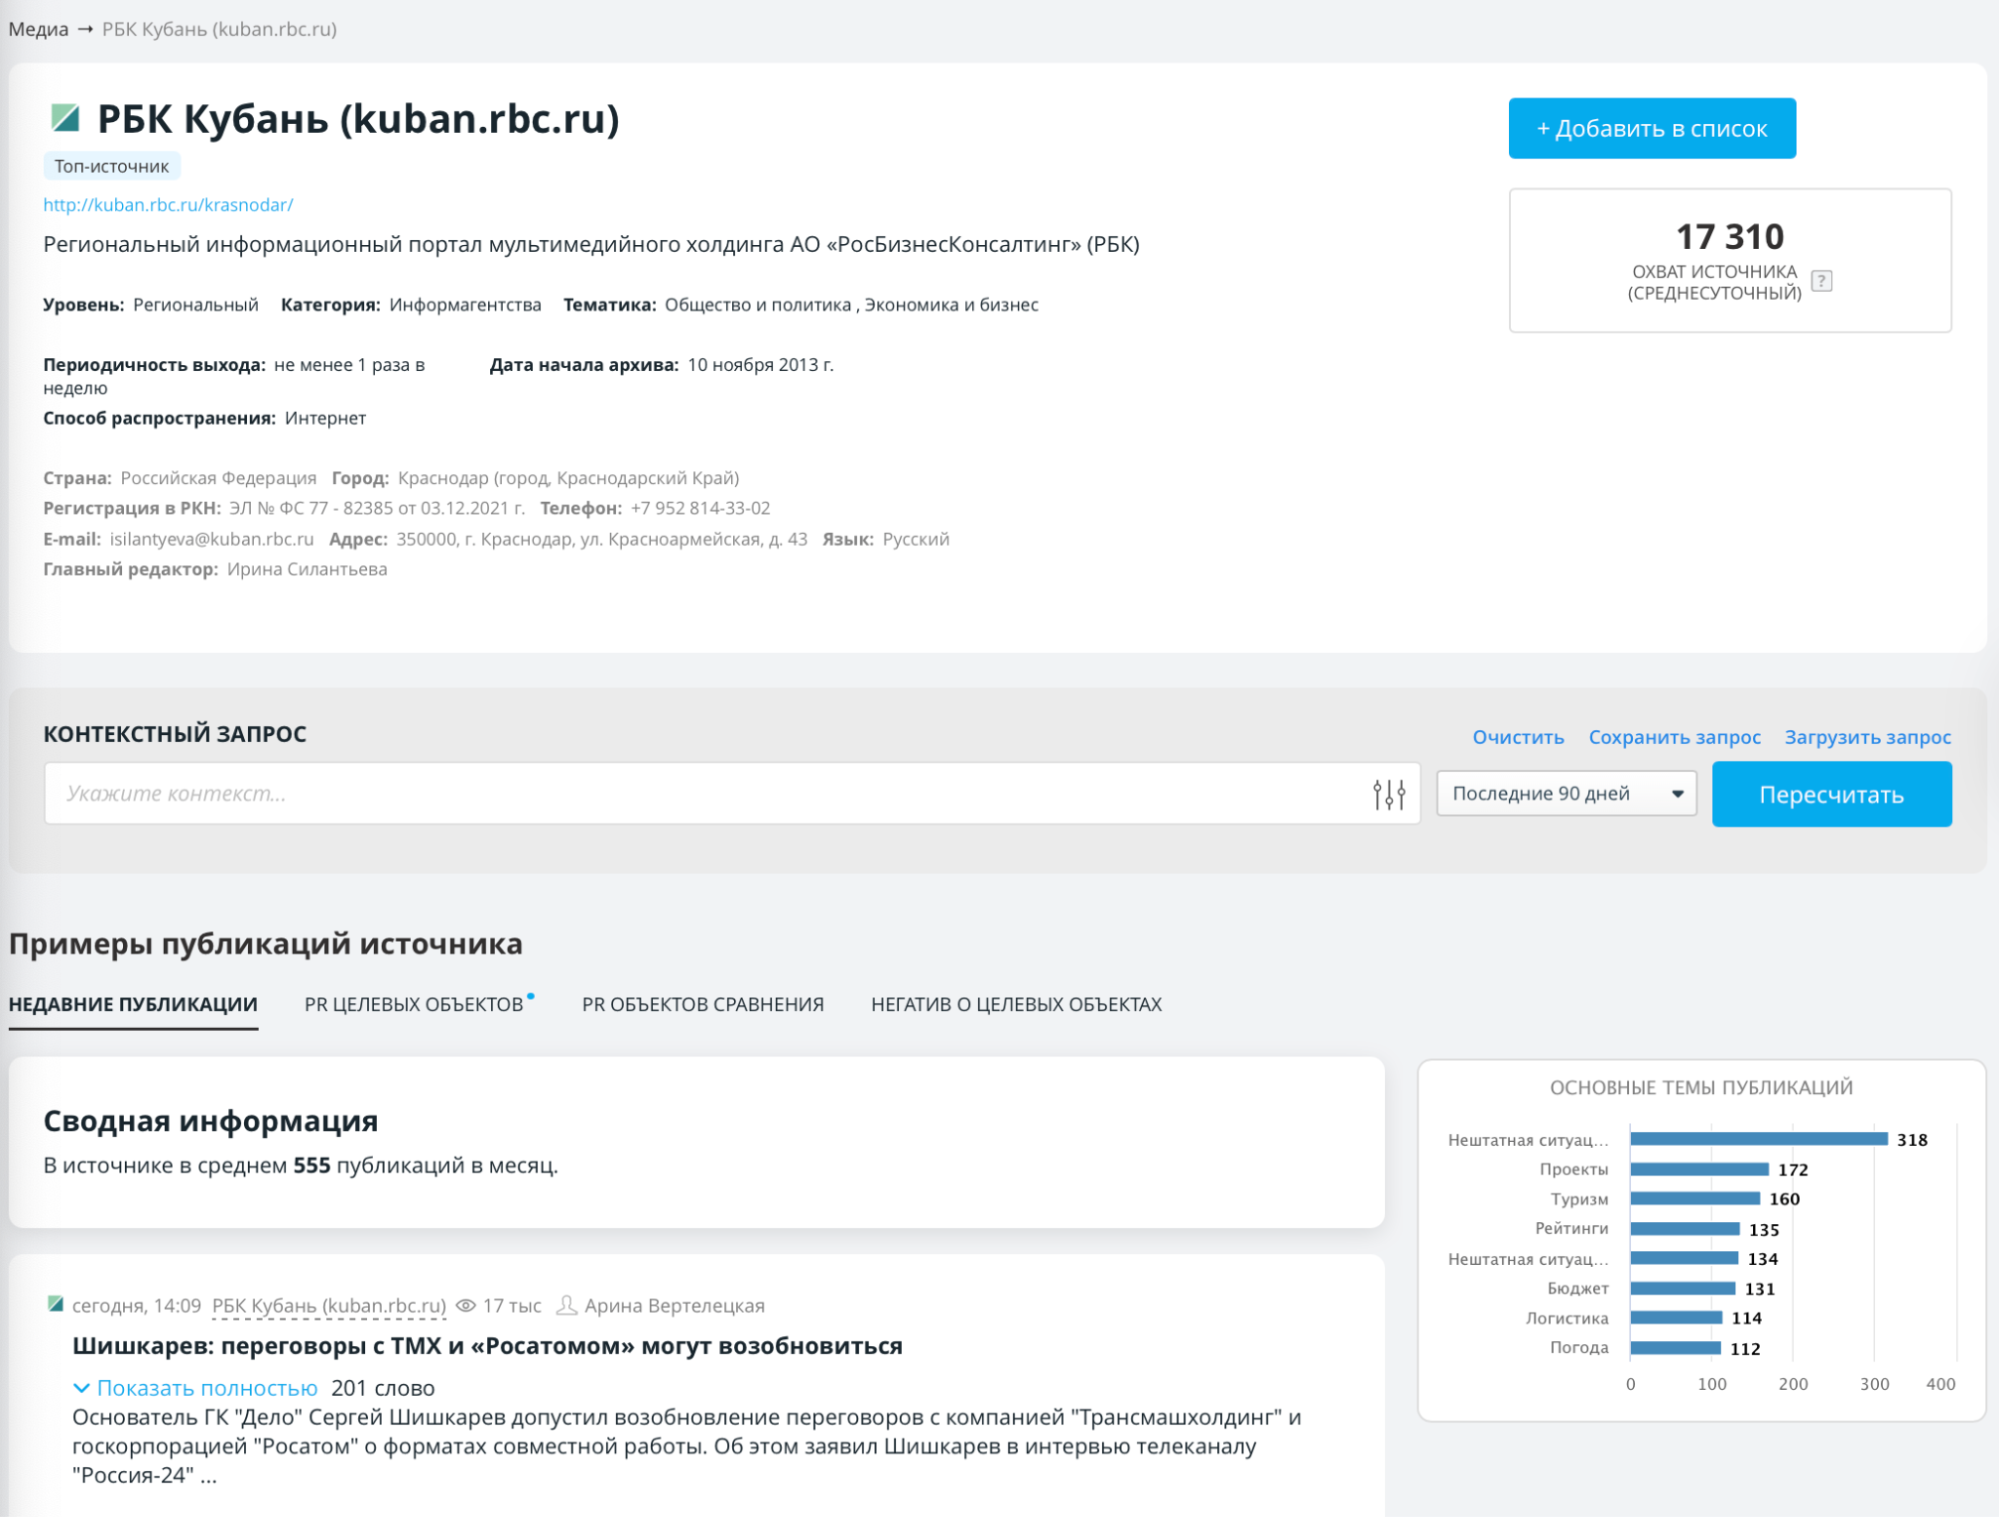Click the question mark help icon near reach
This screenshot has width=1999, height=1517.
tap(1821, 282)
